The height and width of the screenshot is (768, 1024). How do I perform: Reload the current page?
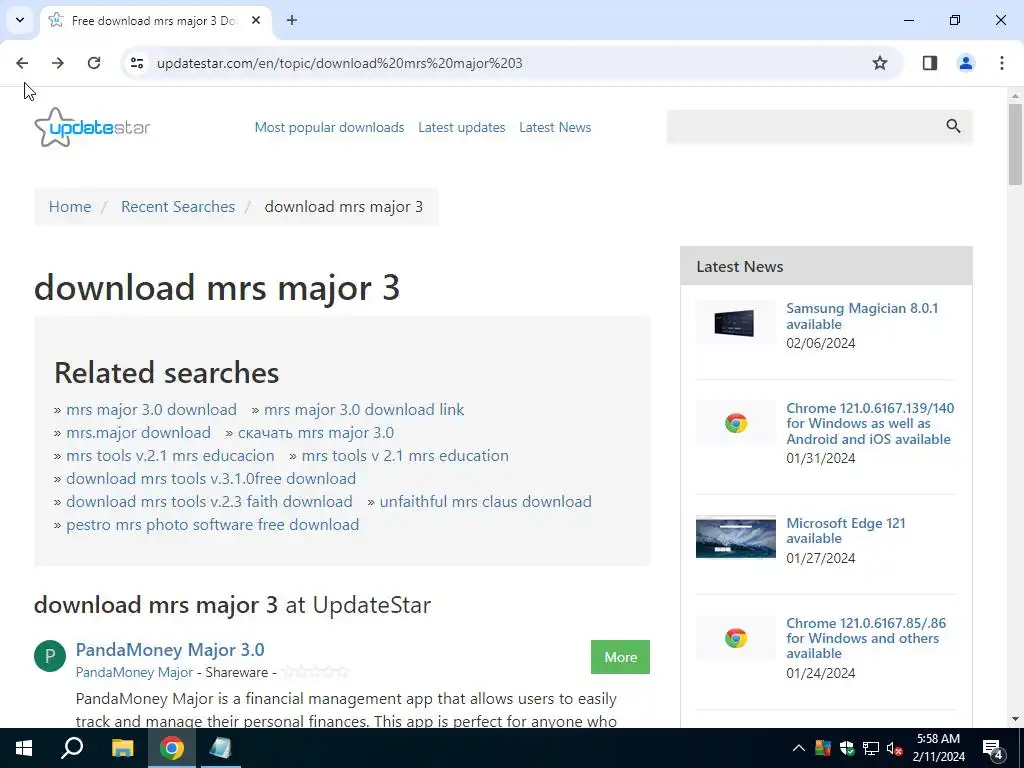click(x=94, y=63)
